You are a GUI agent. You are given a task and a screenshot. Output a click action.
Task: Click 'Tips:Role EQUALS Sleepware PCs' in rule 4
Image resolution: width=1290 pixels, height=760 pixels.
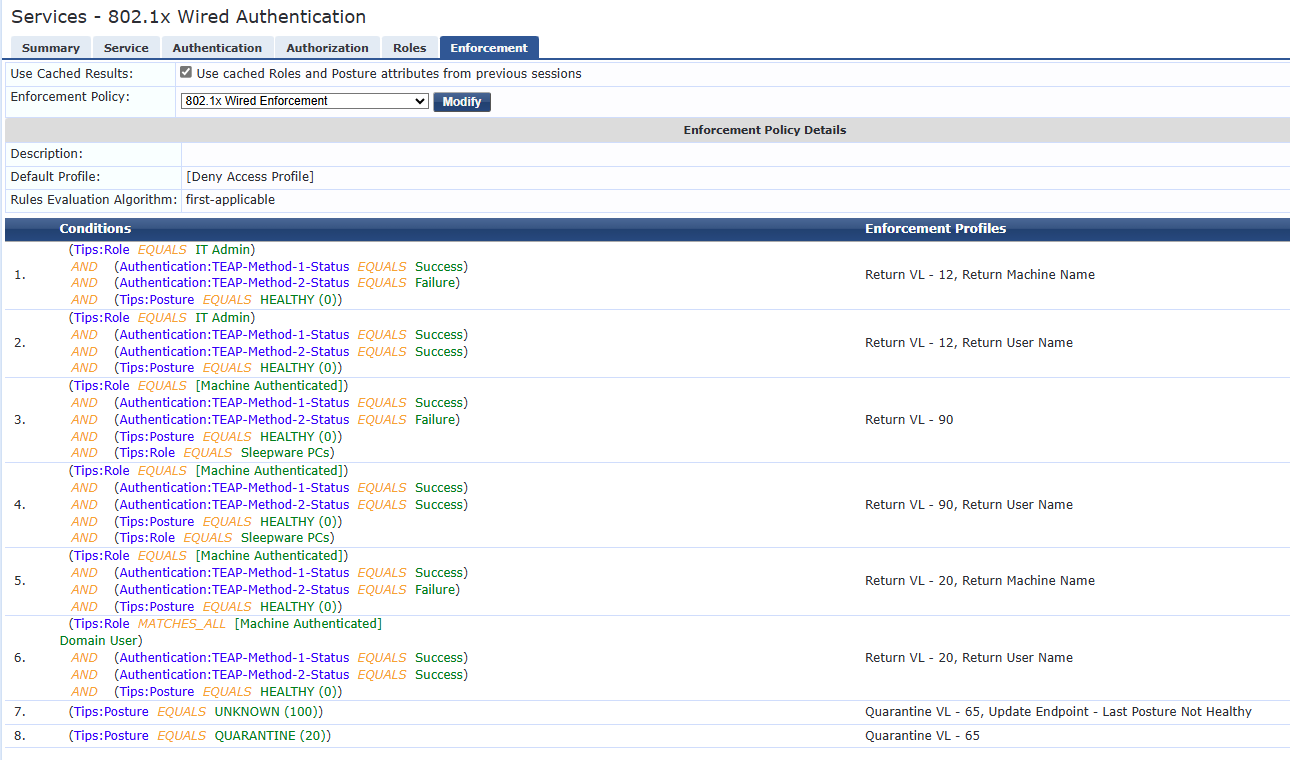[x=224, y=538]
